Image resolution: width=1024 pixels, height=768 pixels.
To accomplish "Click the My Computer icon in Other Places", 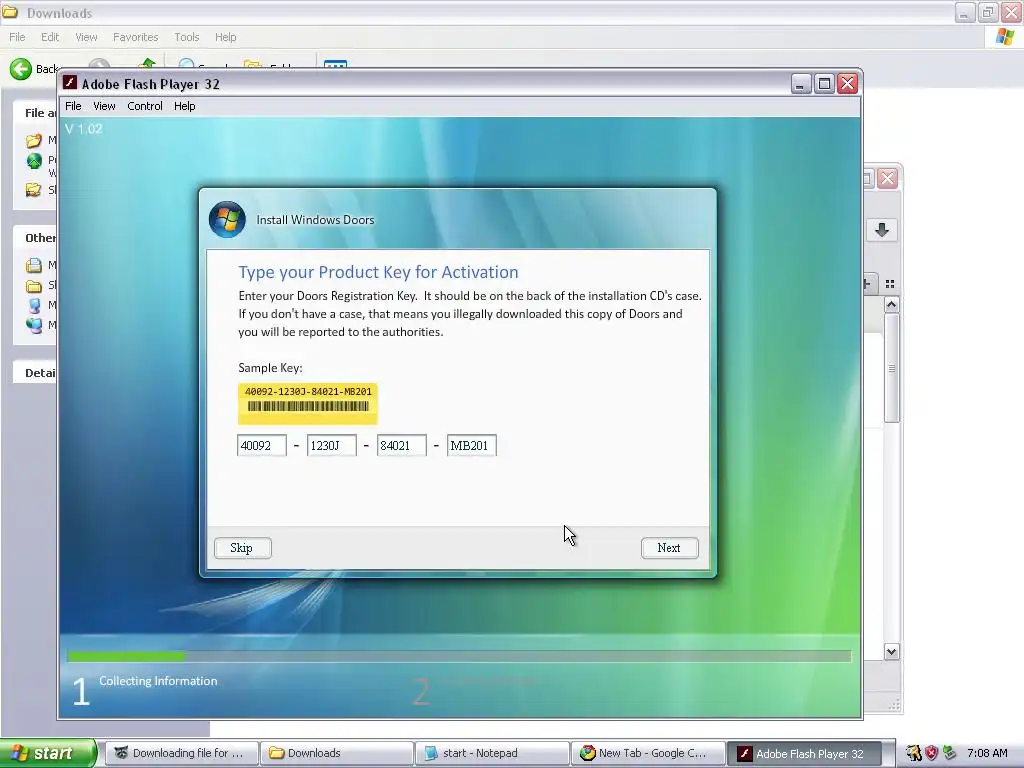I will click(34, 305).
